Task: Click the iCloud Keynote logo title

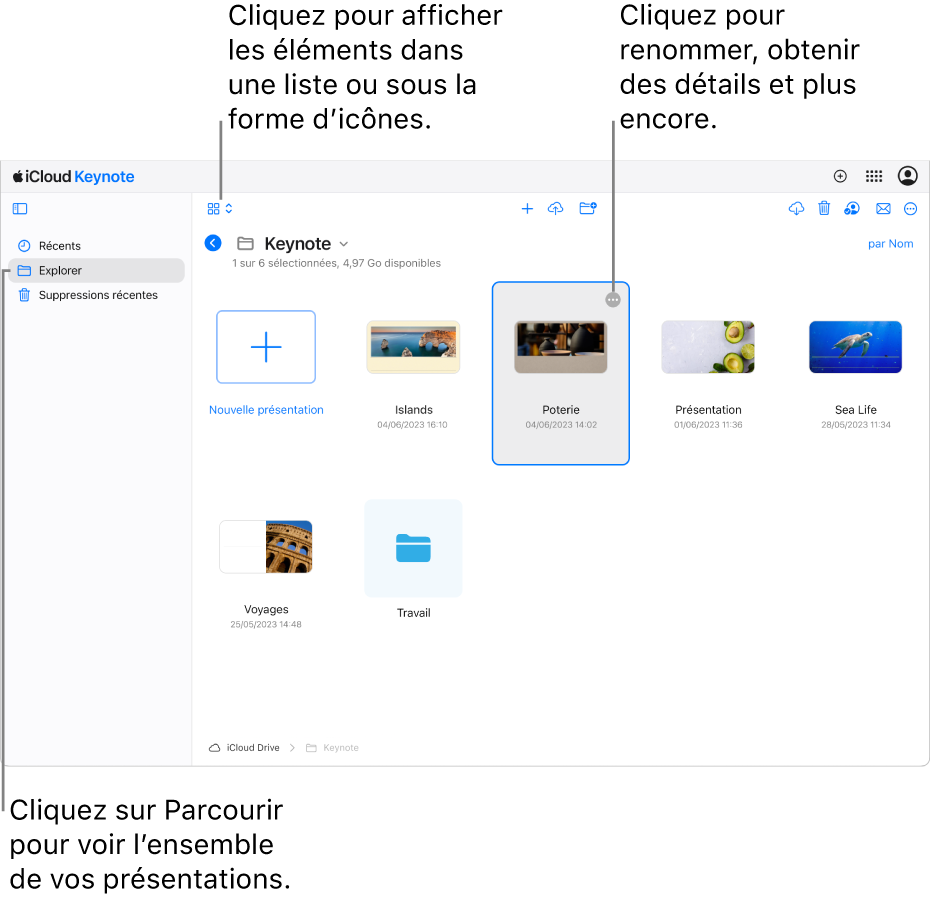Action: (x=74, y=176)
